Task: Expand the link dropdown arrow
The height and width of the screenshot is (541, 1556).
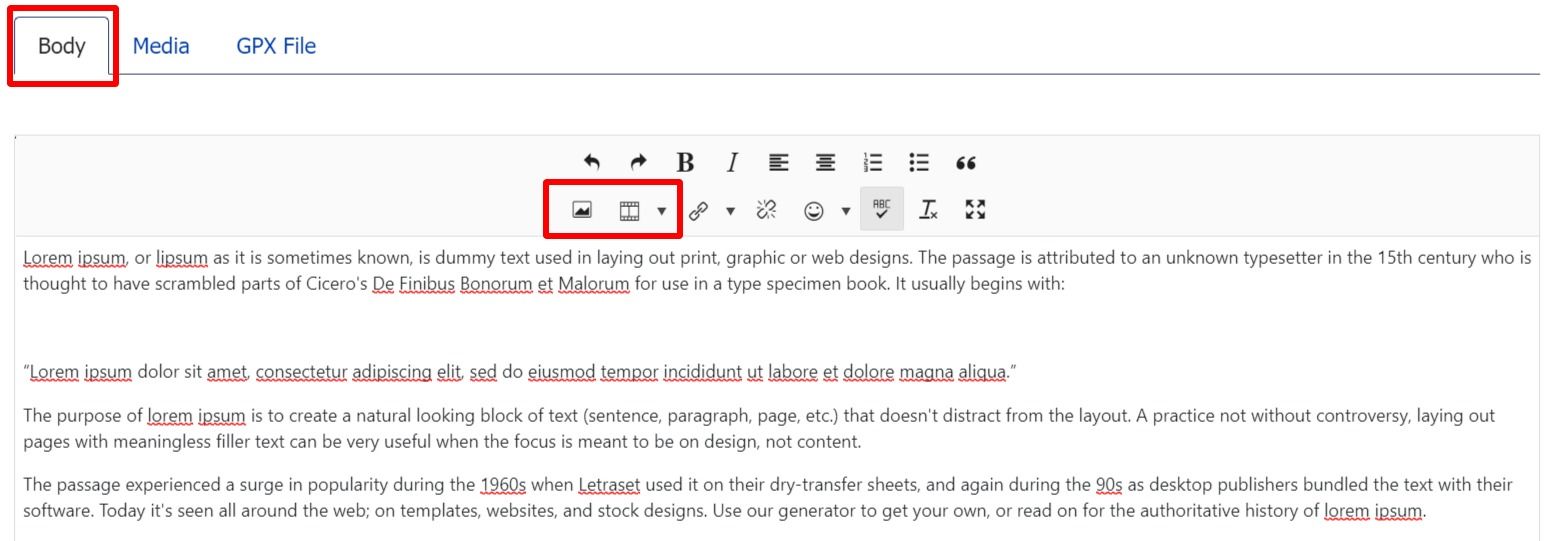Action: coord(730,210)
